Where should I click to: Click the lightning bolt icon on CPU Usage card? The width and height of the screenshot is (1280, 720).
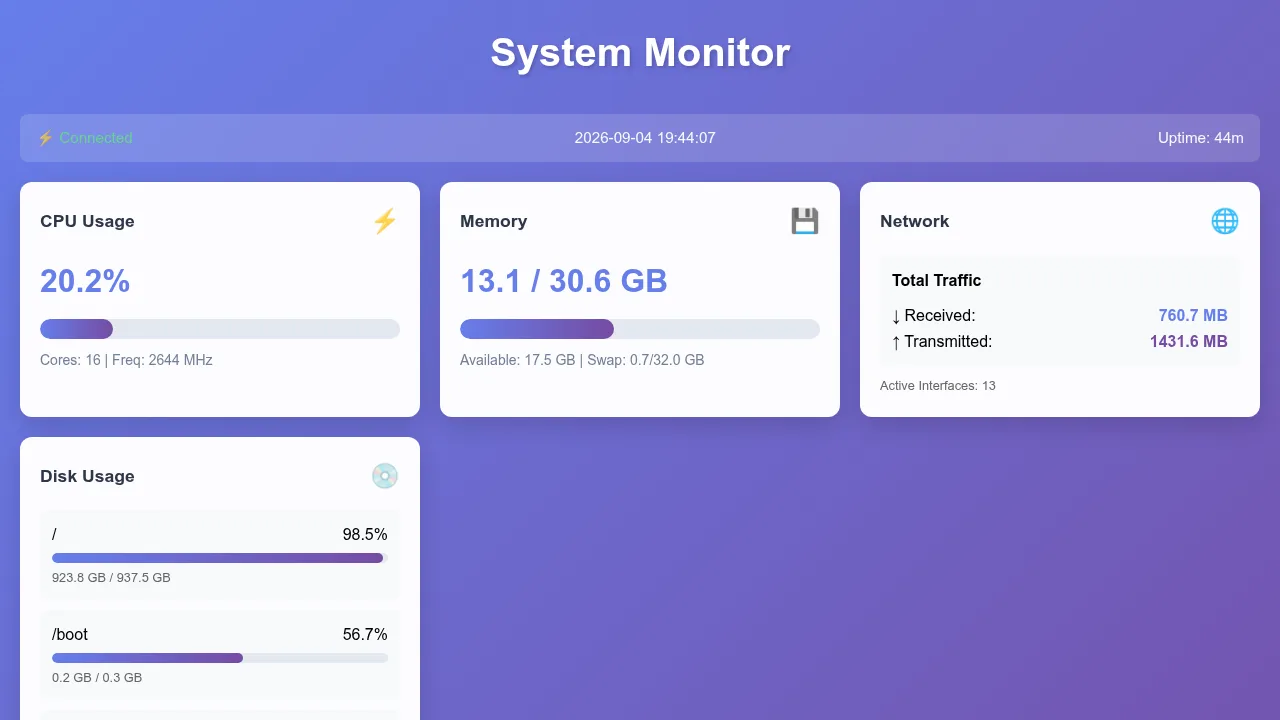click(x=385, y=221)
